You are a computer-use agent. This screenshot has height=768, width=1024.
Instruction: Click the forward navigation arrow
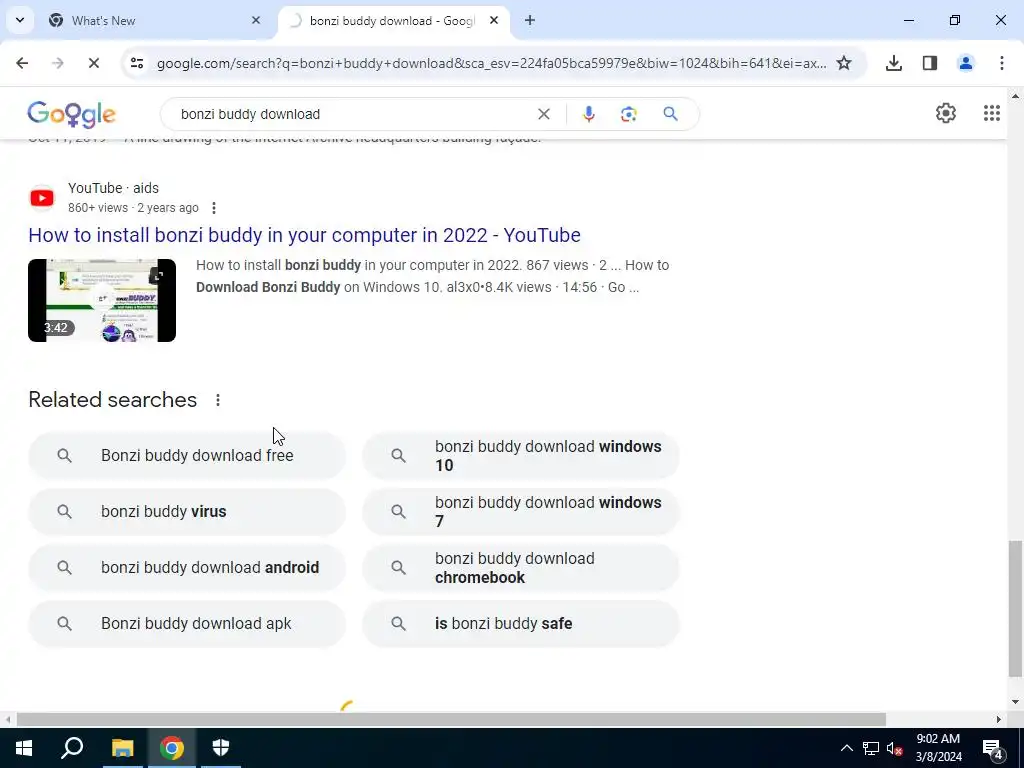57,63
